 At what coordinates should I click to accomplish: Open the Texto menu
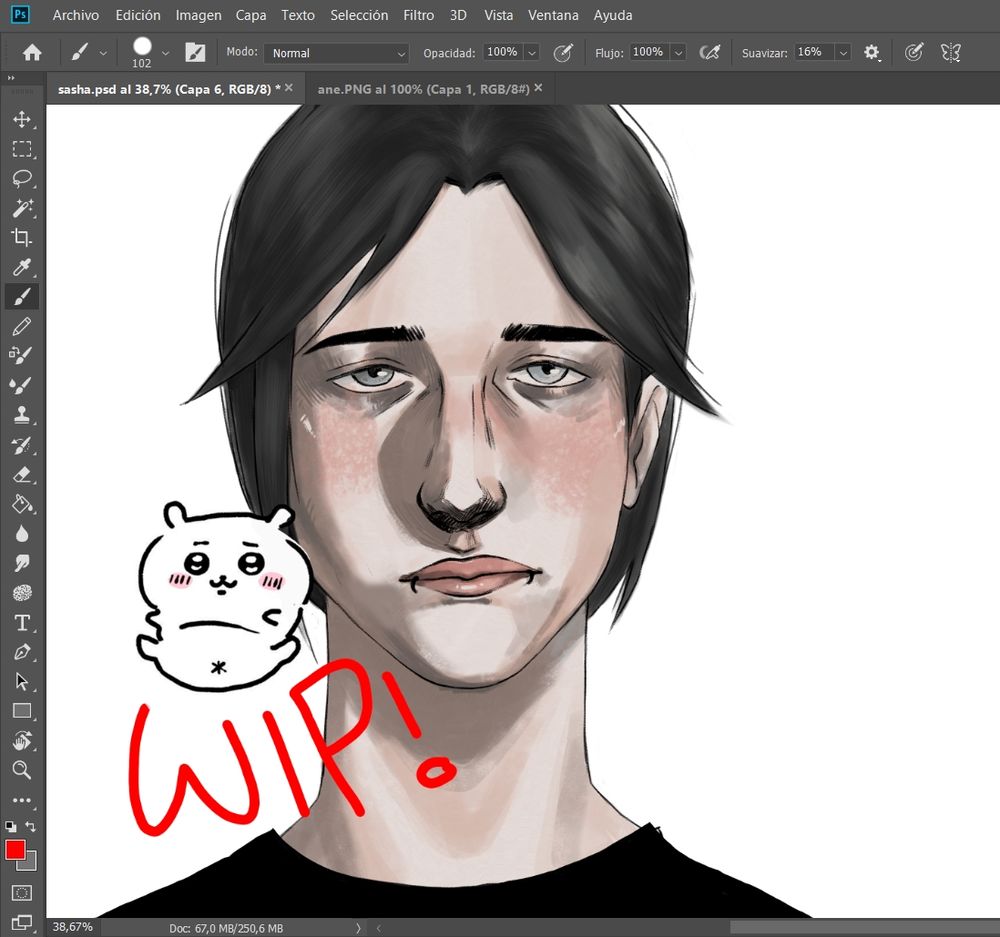[x=298, y=15]
